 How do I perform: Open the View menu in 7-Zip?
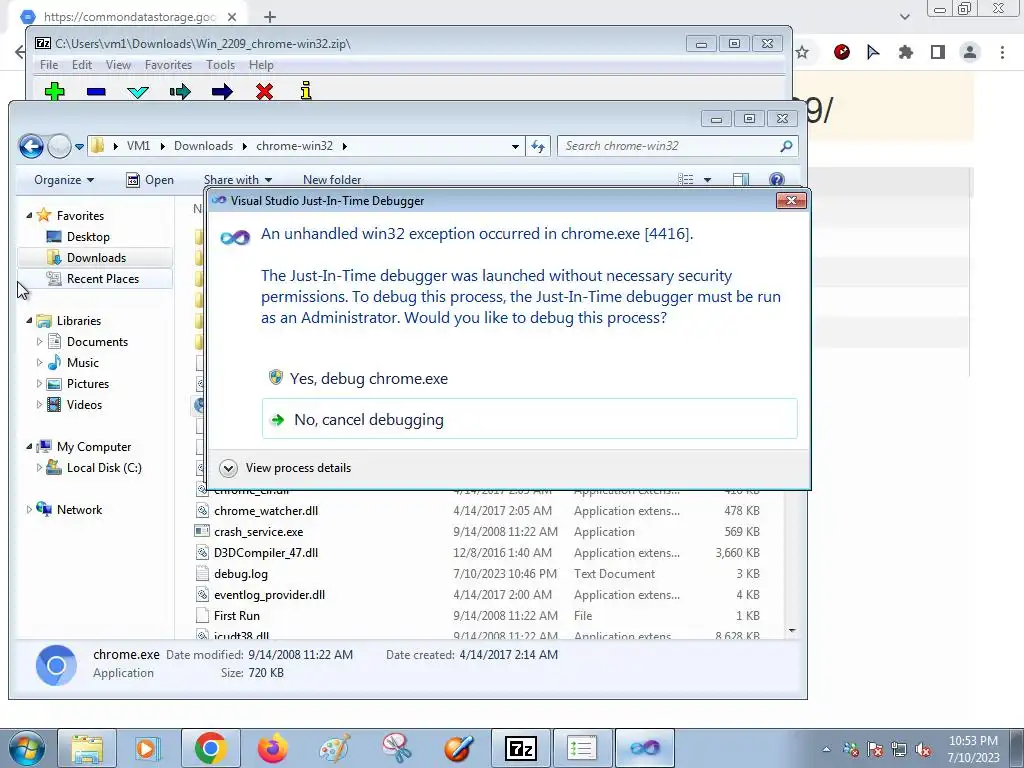click(x=118, y=65)
